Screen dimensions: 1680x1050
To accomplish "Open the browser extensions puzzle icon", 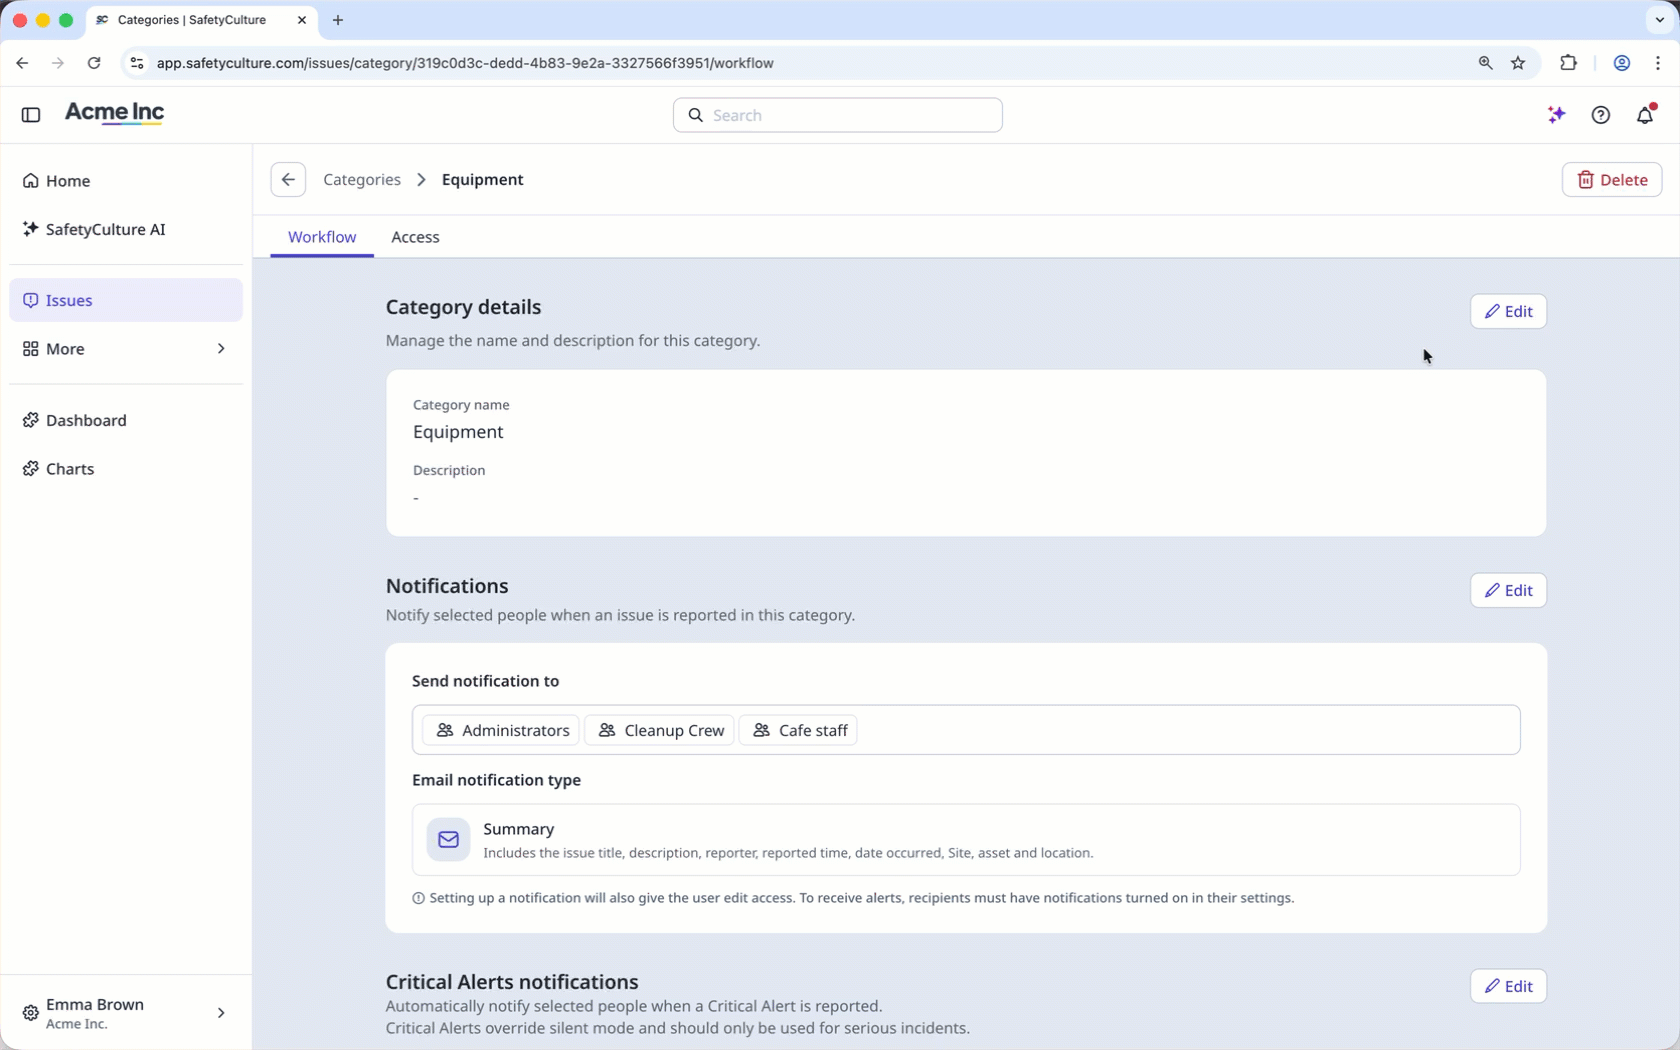I will [1568, 63].
